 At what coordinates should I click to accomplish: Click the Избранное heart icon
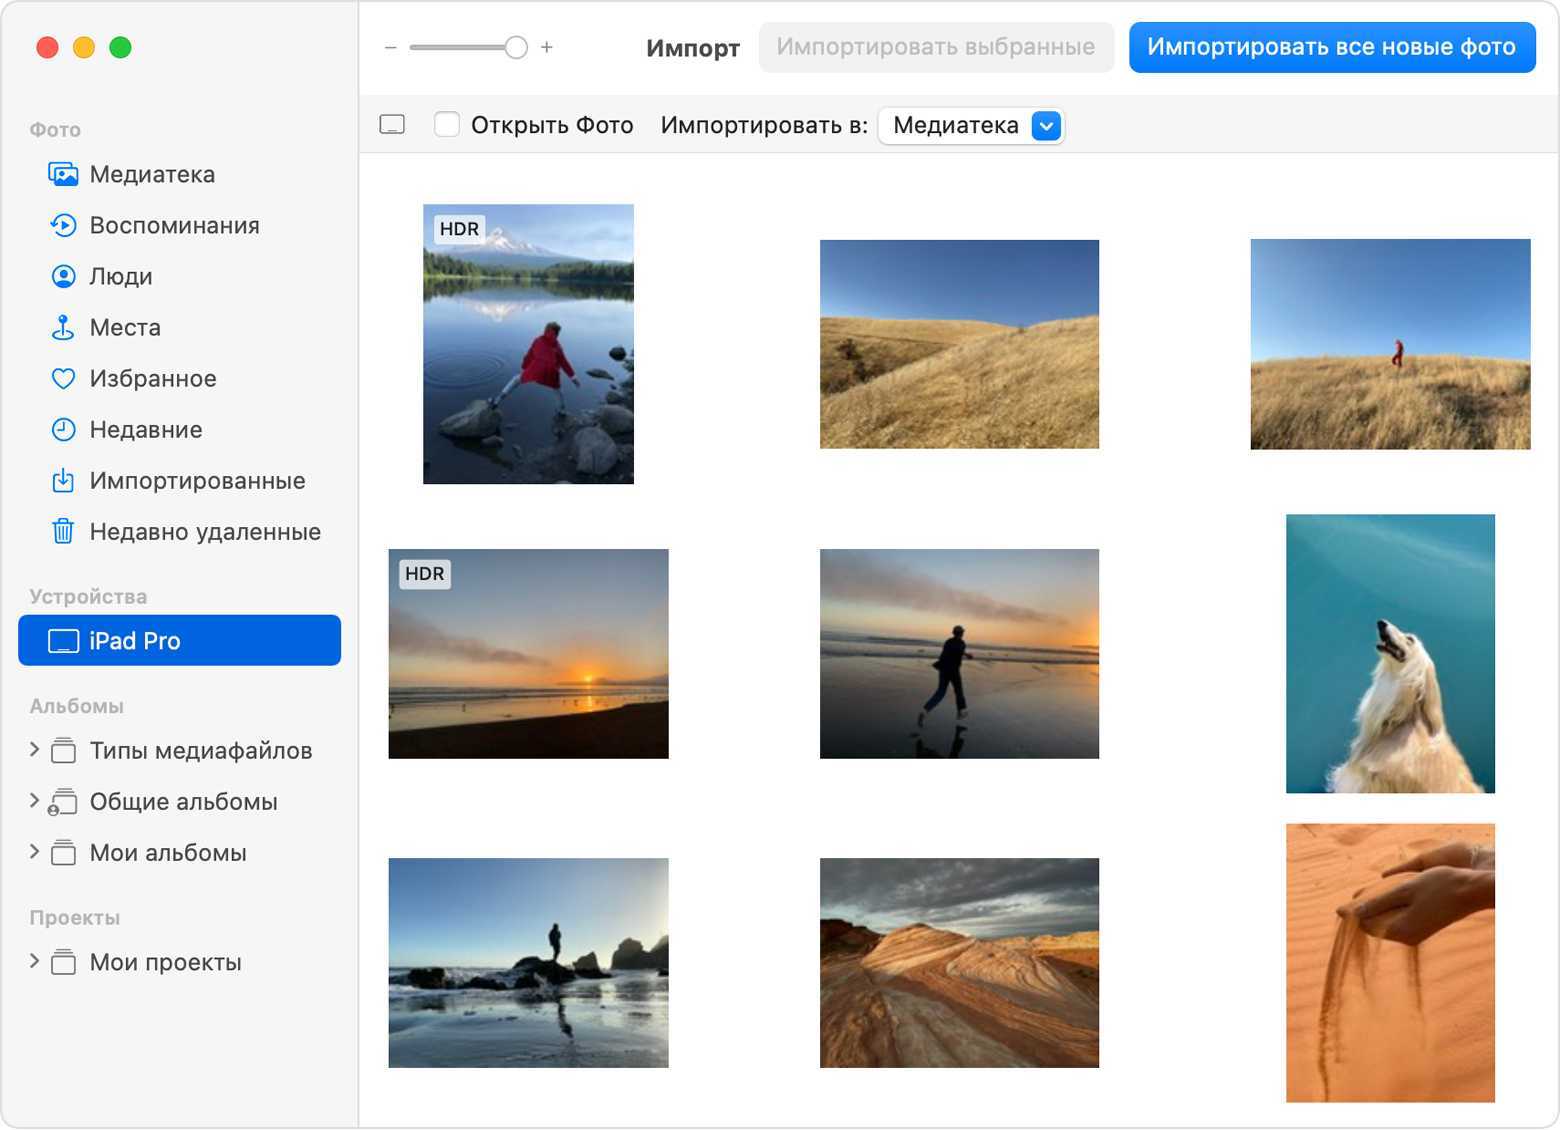(63, 379)
